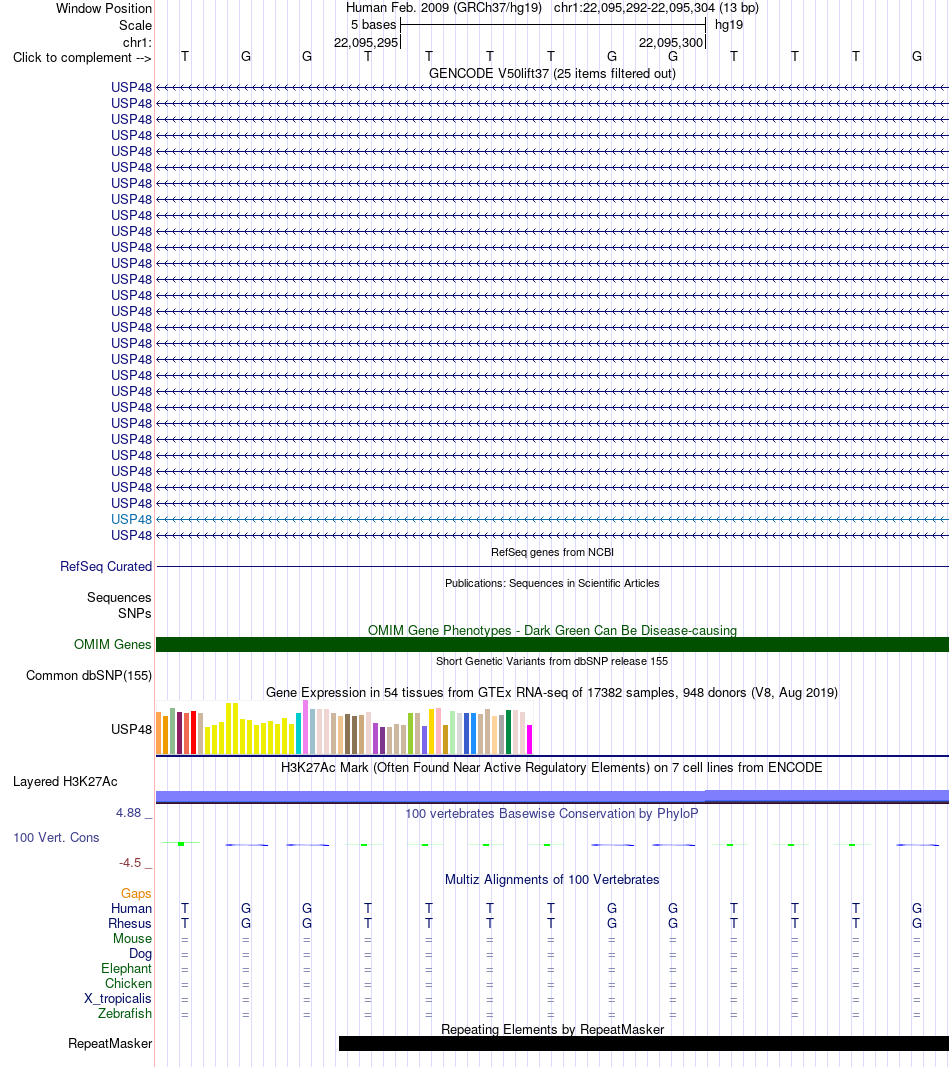Click the USP48 label beside the GTEx bars
Viewport: 950px width, 1067px height.
(x=131, y=729)
